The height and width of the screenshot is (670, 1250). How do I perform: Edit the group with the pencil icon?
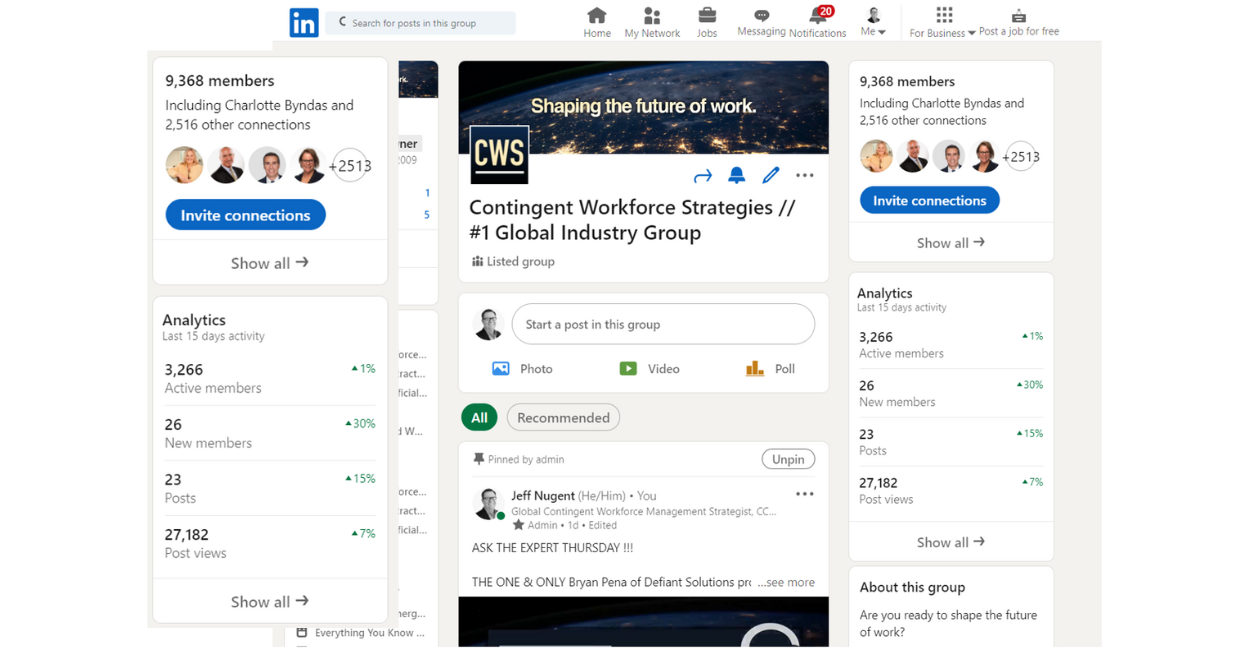click(x=771, y=175)
